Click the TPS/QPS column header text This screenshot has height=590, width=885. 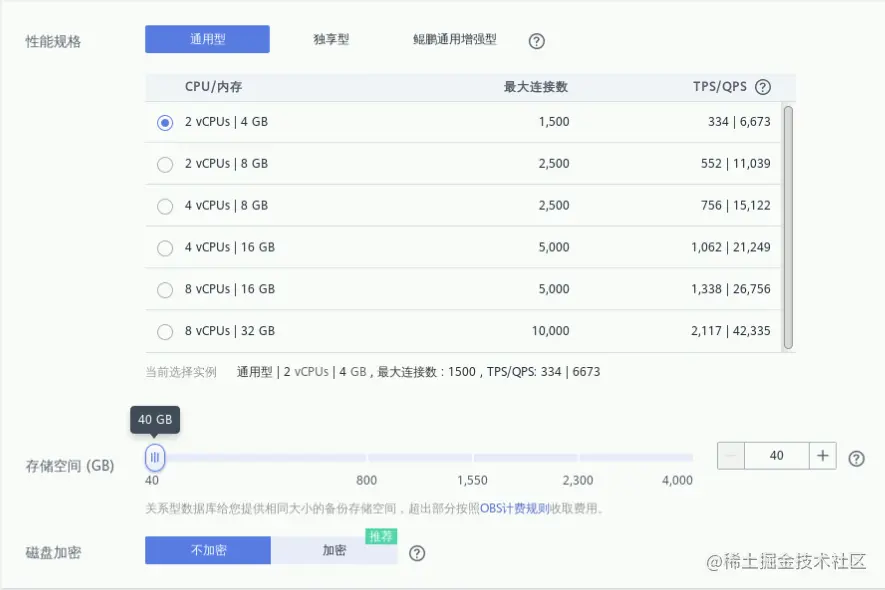click(x=720, y=87)
